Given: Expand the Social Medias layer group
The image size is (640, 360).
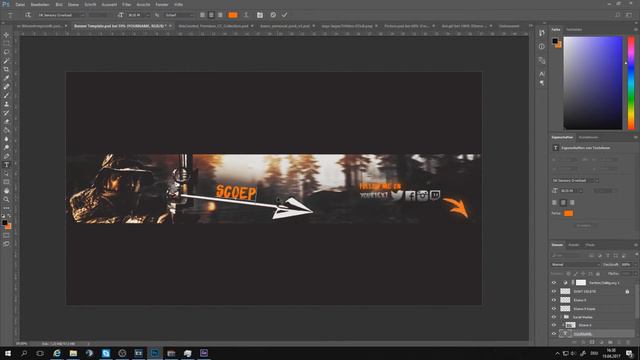Looking at the screenshot, I should [561, 317].
